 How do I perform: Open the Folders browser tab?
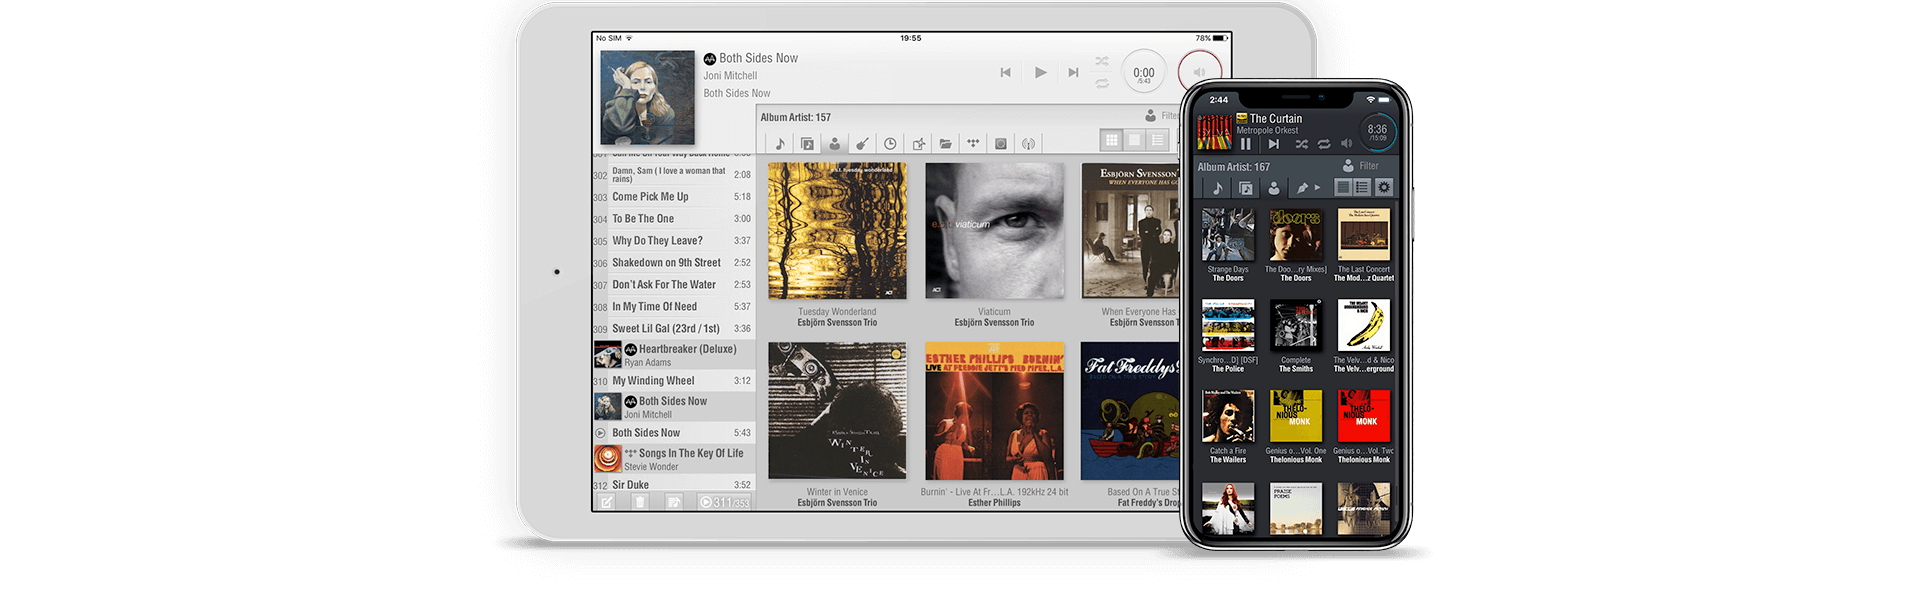pyautogui.click(x=945, y=144)
